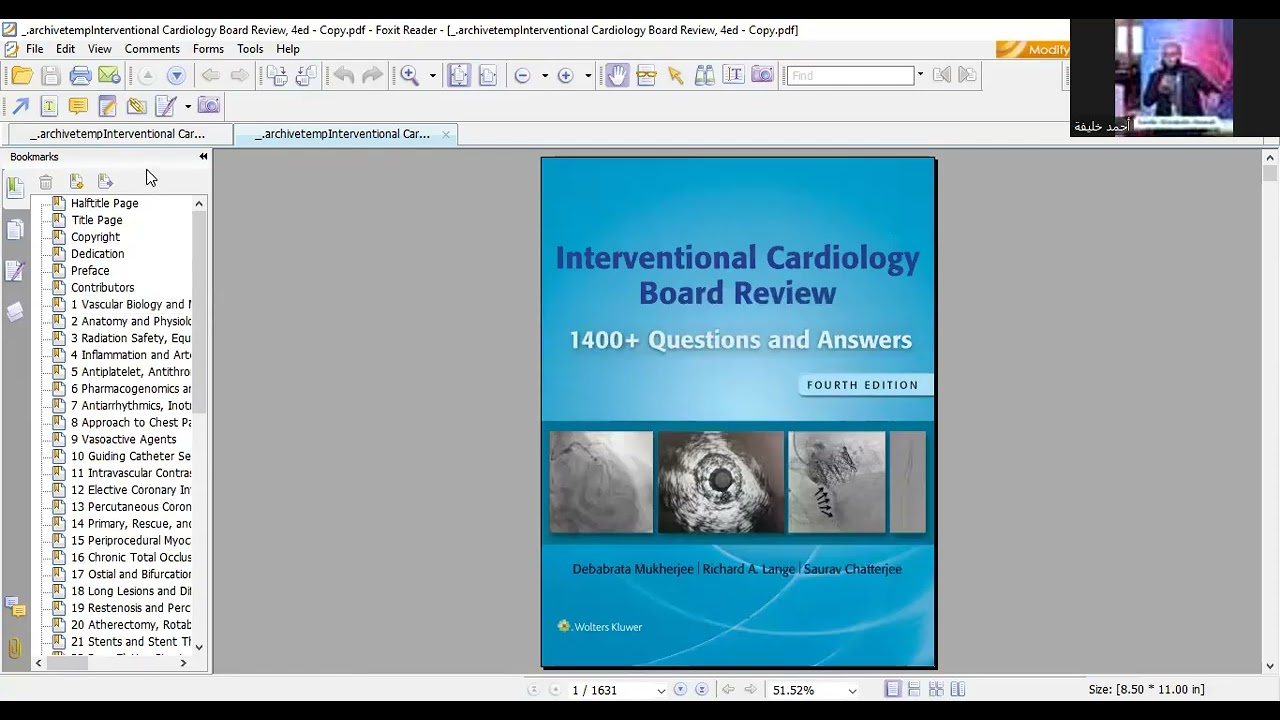Open the Forms menu
This screenshot has width=1280, height=720.
click(x=208, y=48)
